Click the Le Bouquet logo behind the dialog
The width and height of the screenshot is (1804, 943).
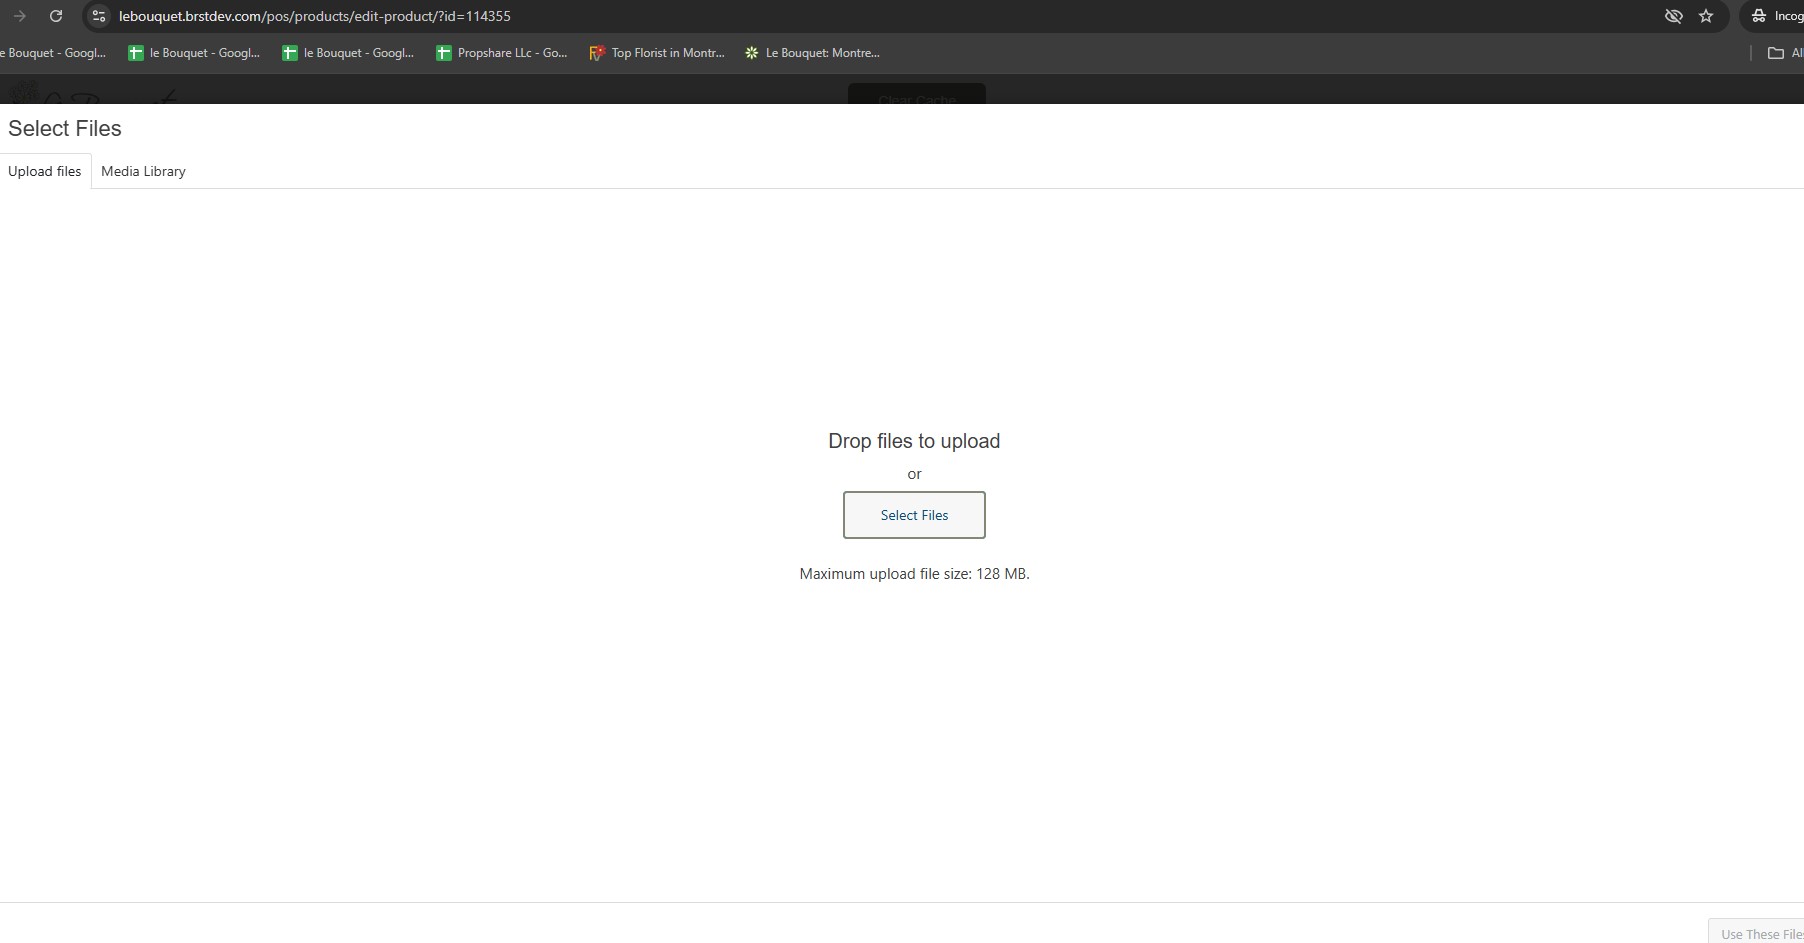(90, 95)
